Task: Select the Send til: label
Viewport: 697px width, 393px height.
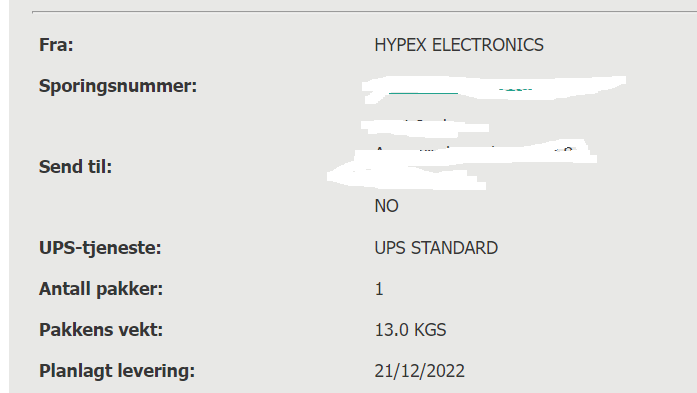Action: 76,167
